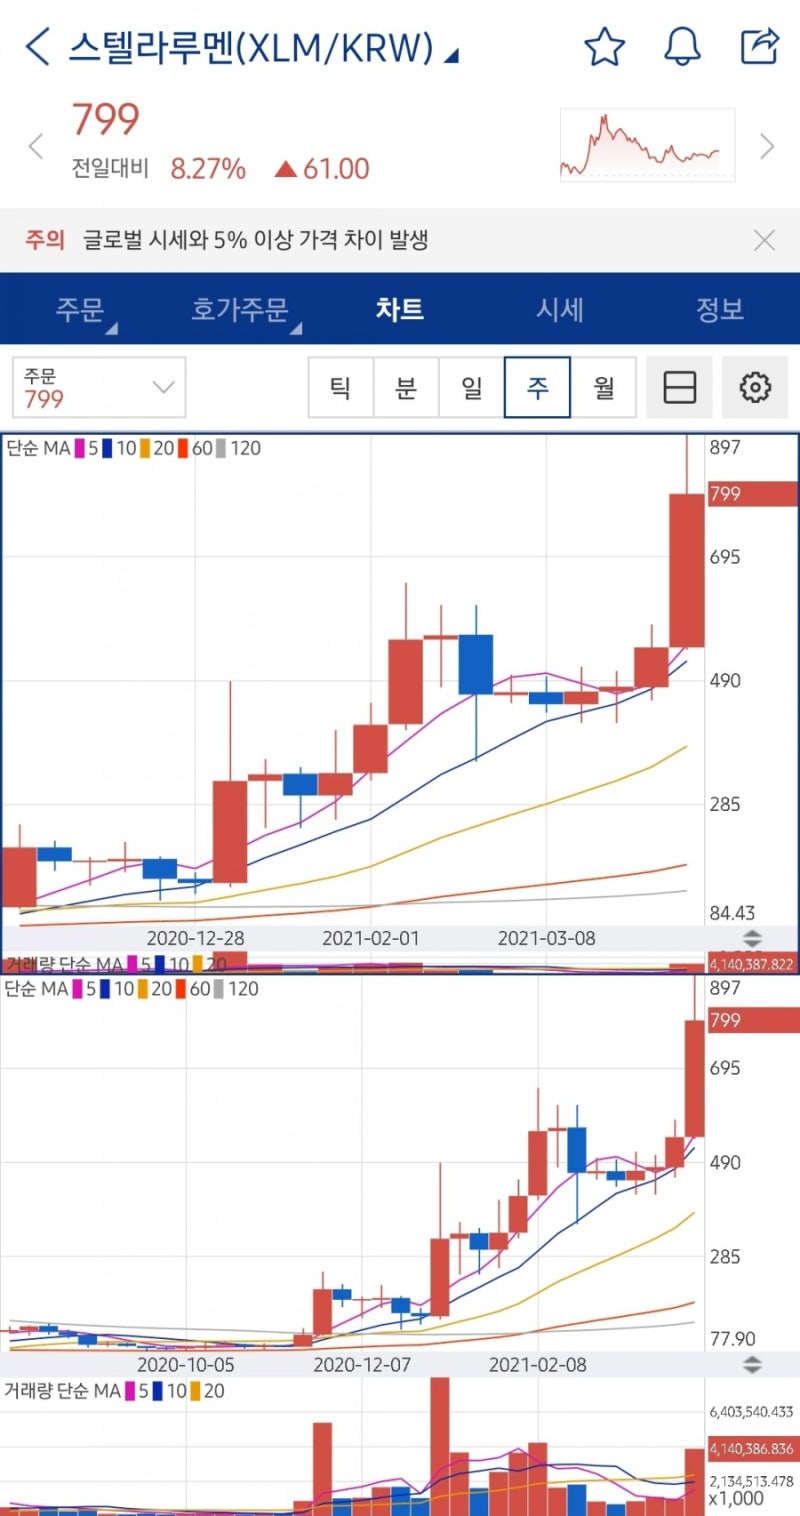Tap the 8.27% change value

(x=208, y=169)
